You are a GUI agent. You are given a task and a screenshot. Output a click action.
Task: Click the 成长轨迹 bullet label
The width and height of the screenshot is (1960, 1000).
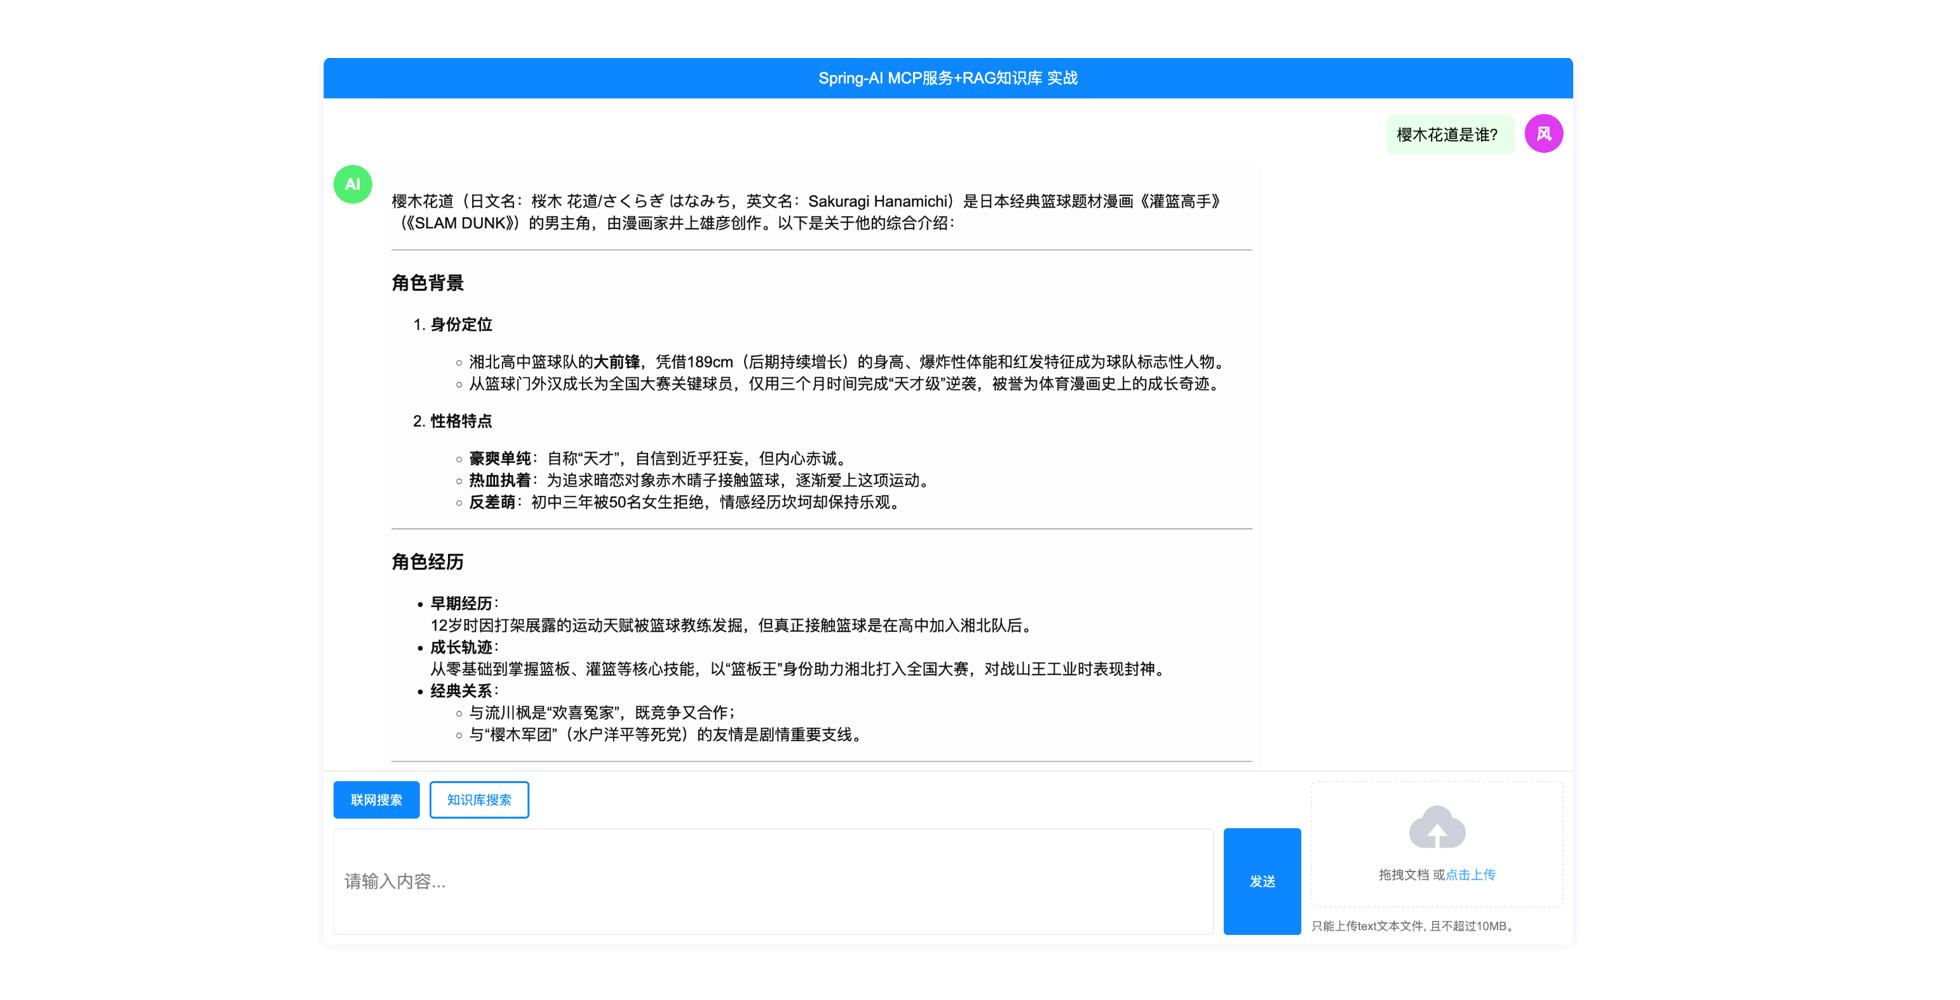(x=461, y=647)
